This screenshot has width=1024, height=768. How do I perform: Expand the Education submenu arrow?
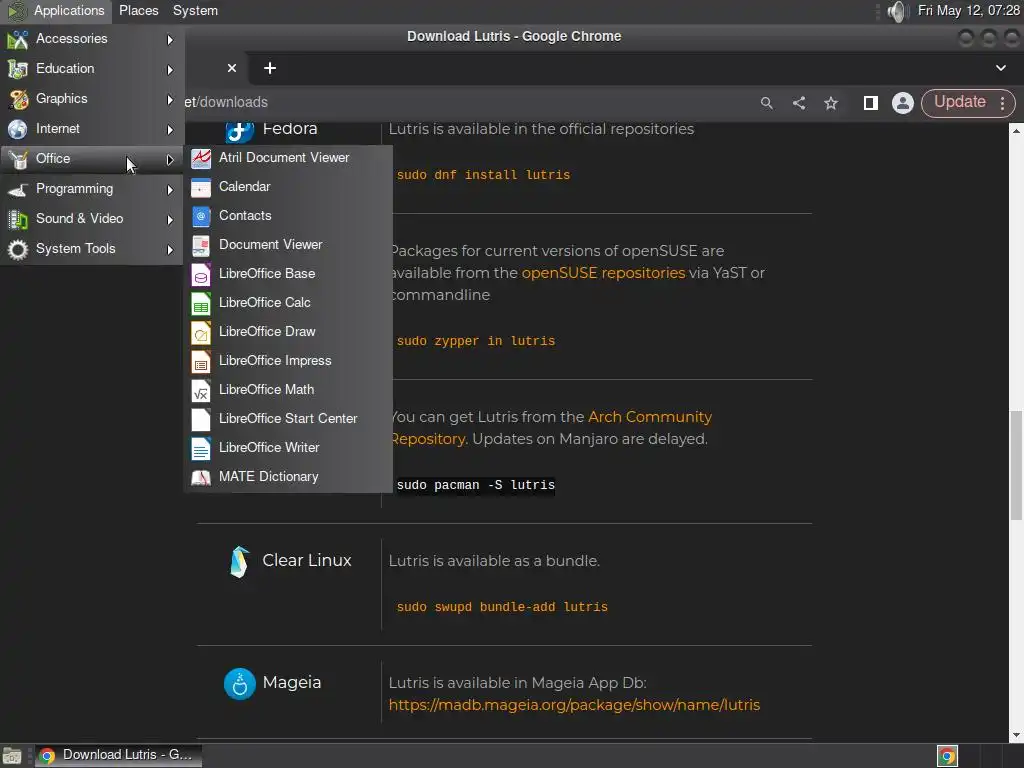pyautogui.click(x=170, y=69)
